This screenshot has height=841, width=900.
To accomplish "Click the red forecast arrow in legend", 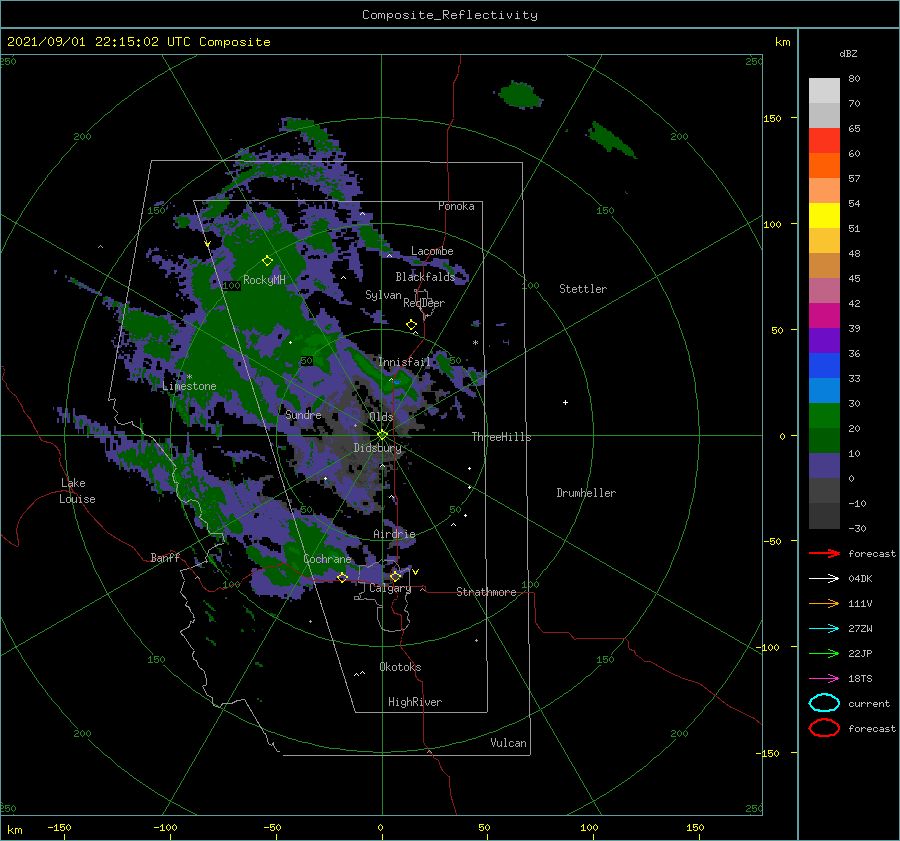I will (824, 553).
